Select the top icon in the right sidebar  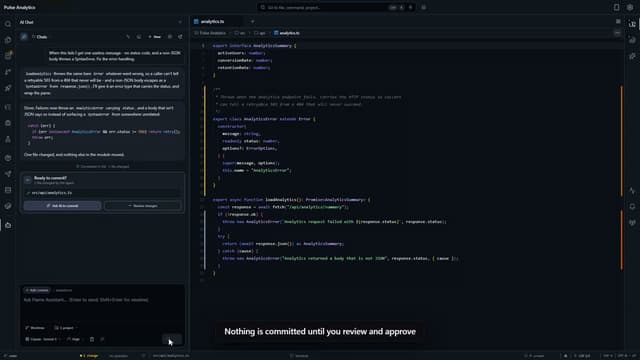click(632, 24)
